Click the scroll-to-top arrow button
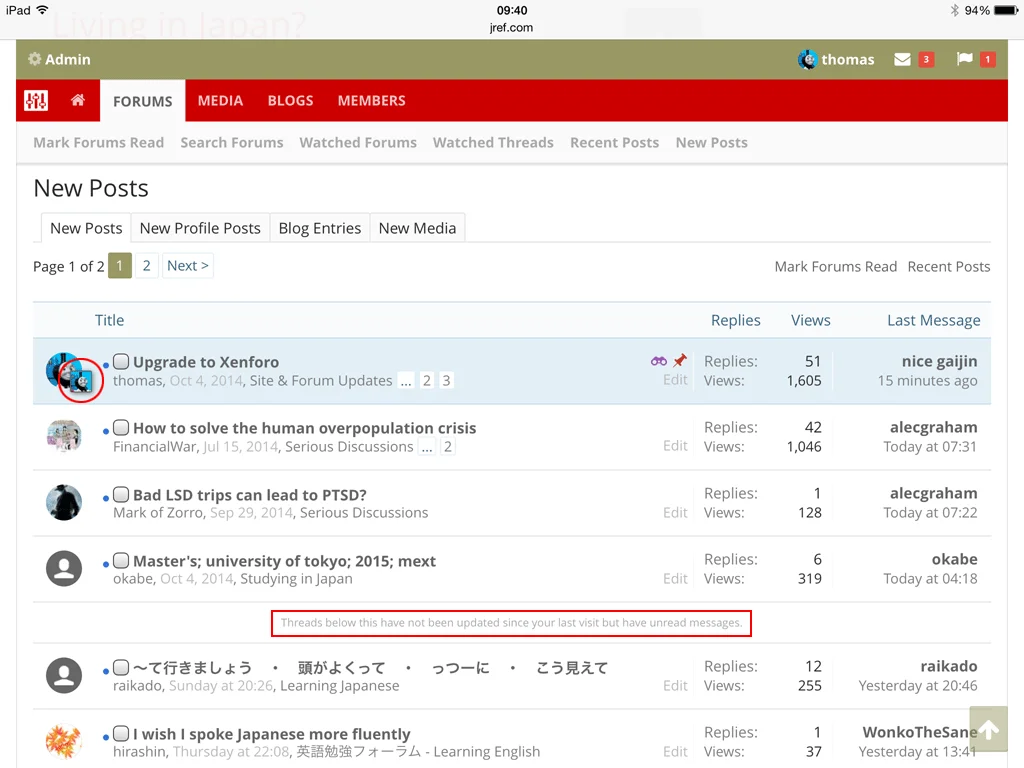The height and width of the screenshot is (768, 1024). (988, 729)
